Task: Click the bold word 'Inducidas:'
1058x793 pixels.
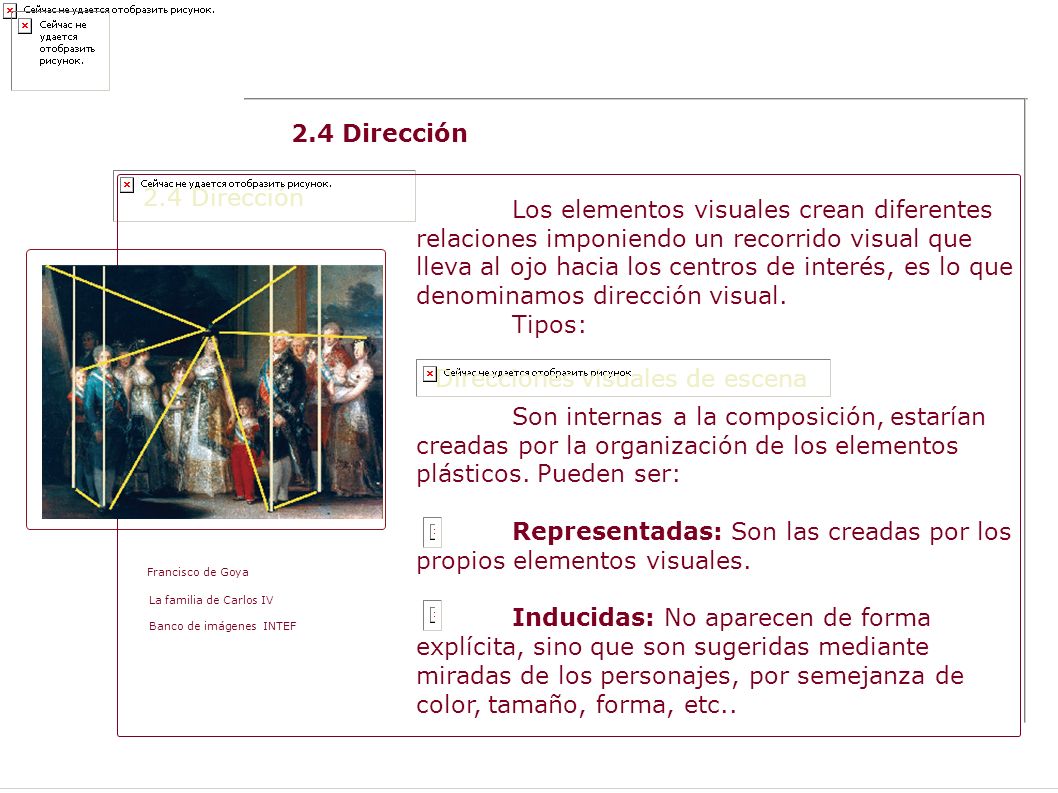Action: (583, 618)
